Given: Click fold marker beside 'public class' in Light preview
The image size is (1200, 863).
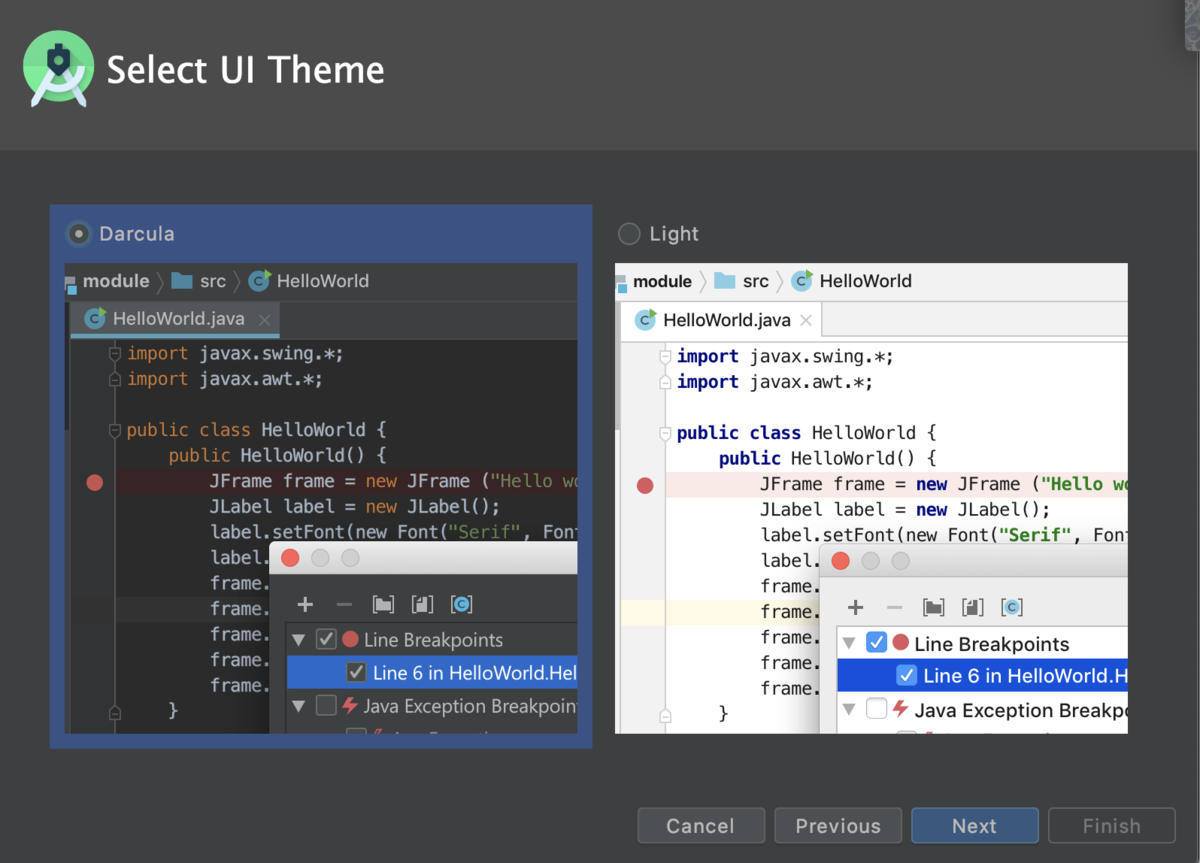Looking at the screenshot, I should pyautogui.click(x=665, y=433).
